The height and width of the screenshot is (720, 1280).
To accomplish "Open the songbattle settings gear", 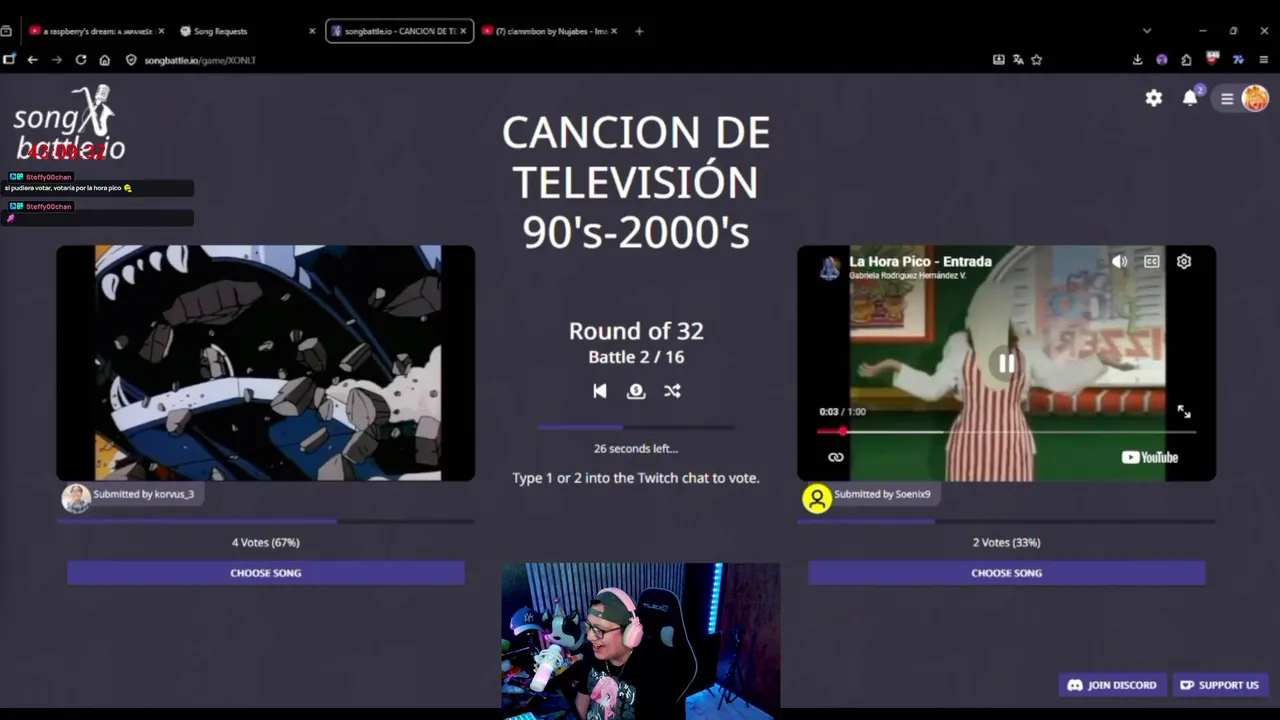I will (1154, 98).
